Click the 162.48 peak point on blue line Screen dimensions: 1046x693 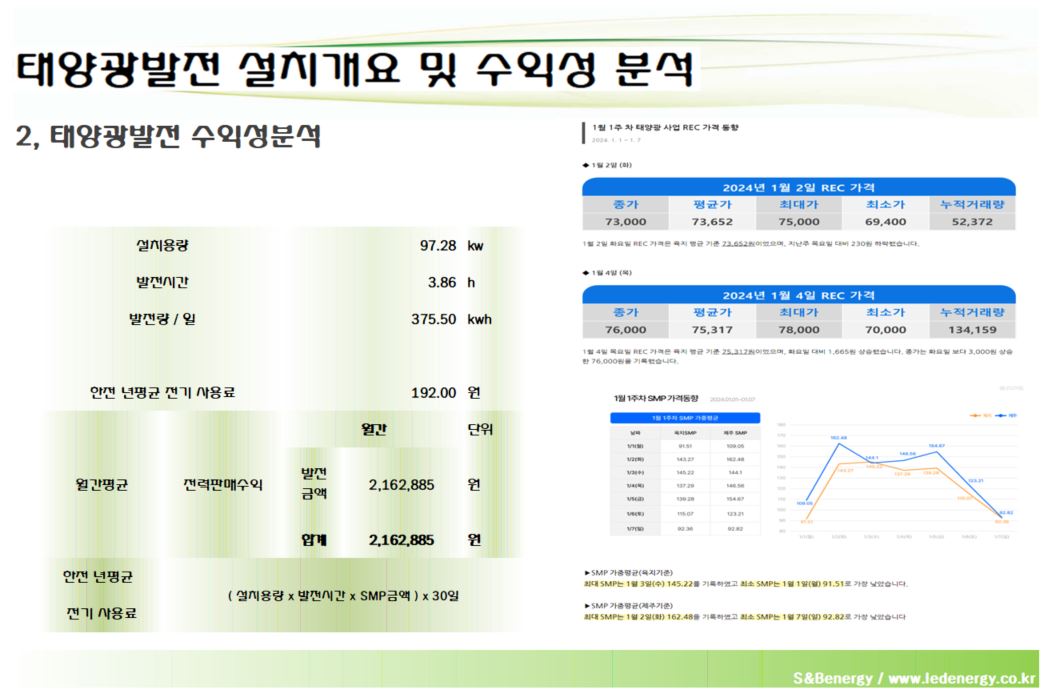[838, 441]
